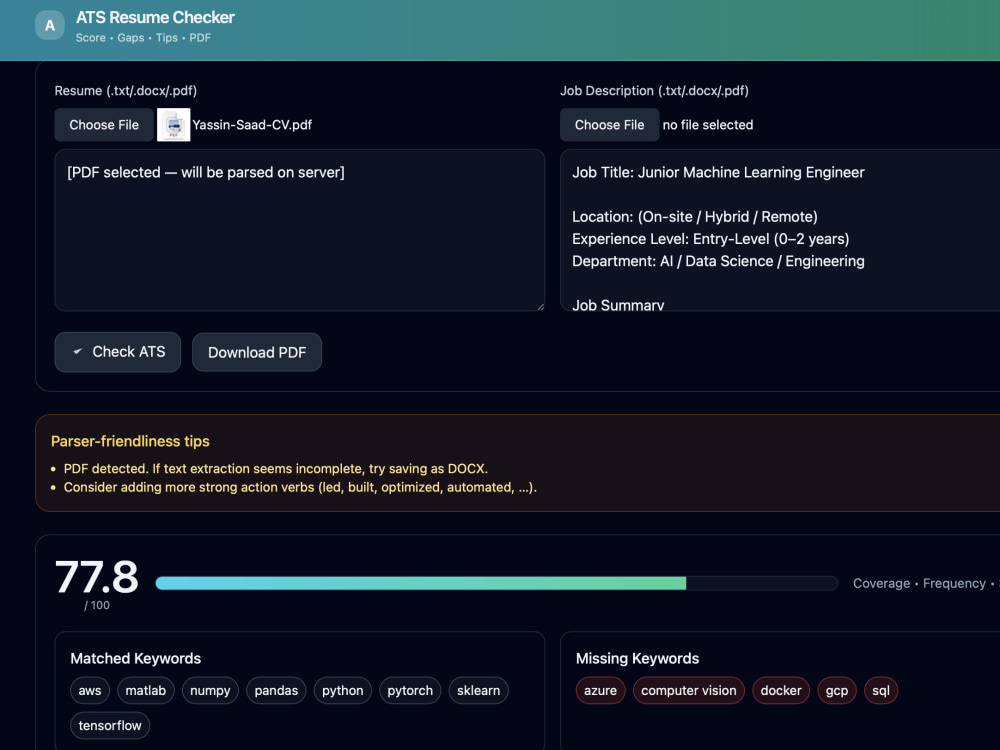Choose a job description file
1000x750 pixels.
click(609, 125)
